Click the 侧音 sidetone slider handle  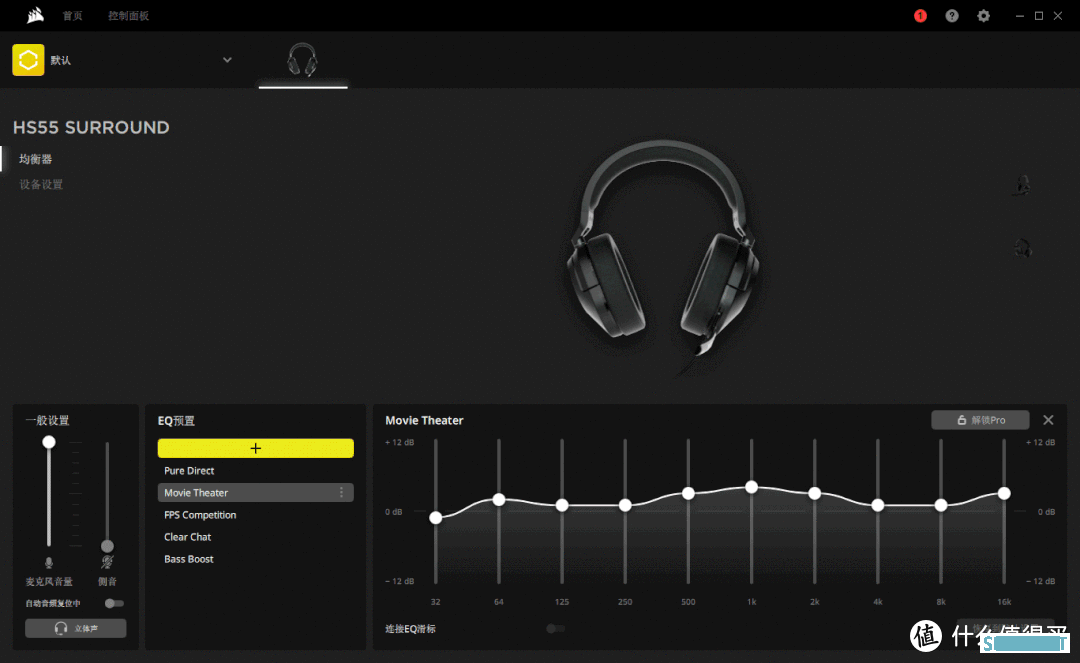[x=107, y=546]
